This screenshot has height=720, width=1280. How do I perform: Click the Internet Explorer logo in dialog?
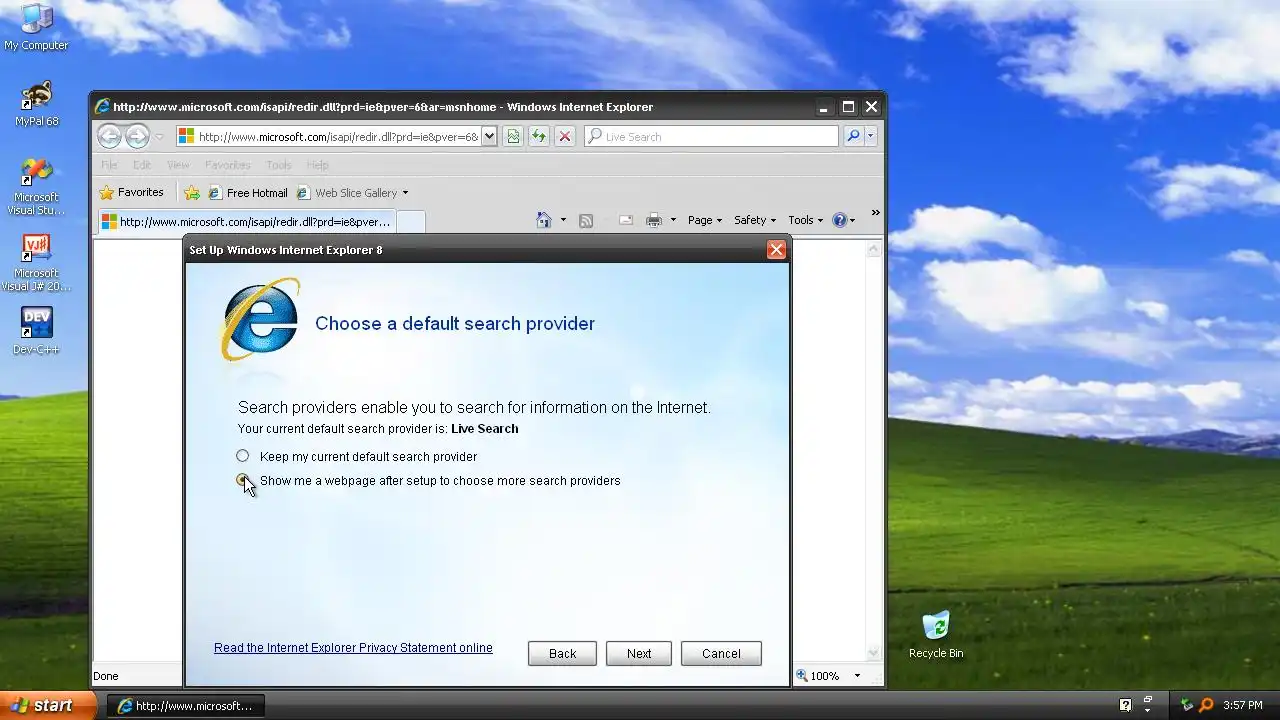click(260, 320)
